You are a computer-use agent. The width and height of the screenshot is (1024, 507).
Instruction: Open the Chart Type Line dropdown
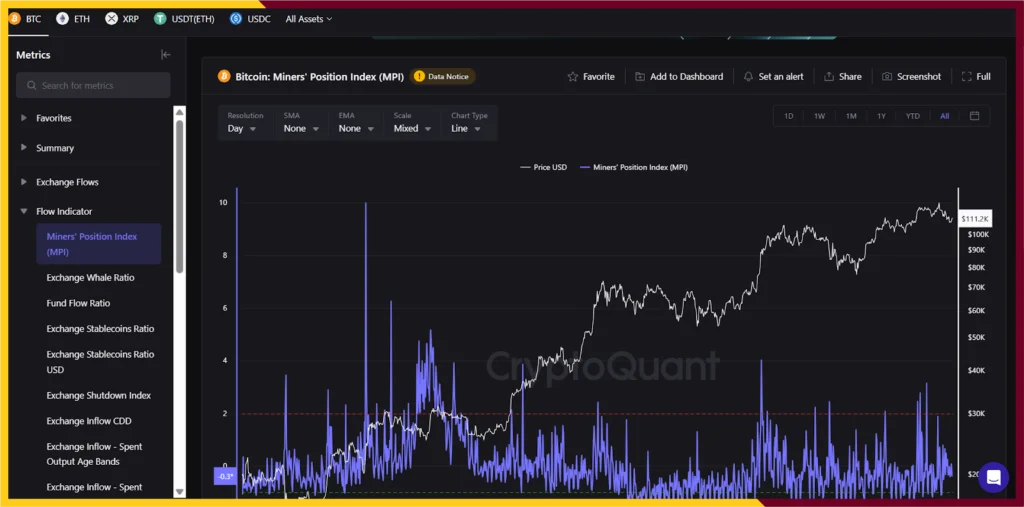466,128
